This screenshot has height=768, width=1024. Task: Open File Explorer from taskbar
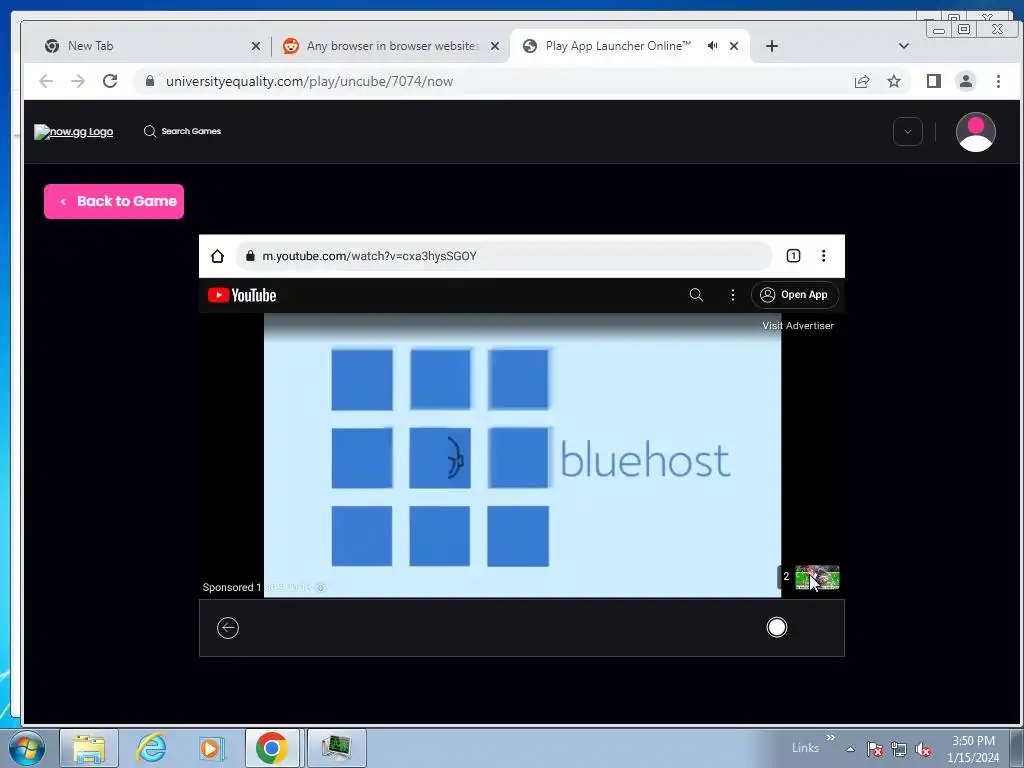pos(89,748)
